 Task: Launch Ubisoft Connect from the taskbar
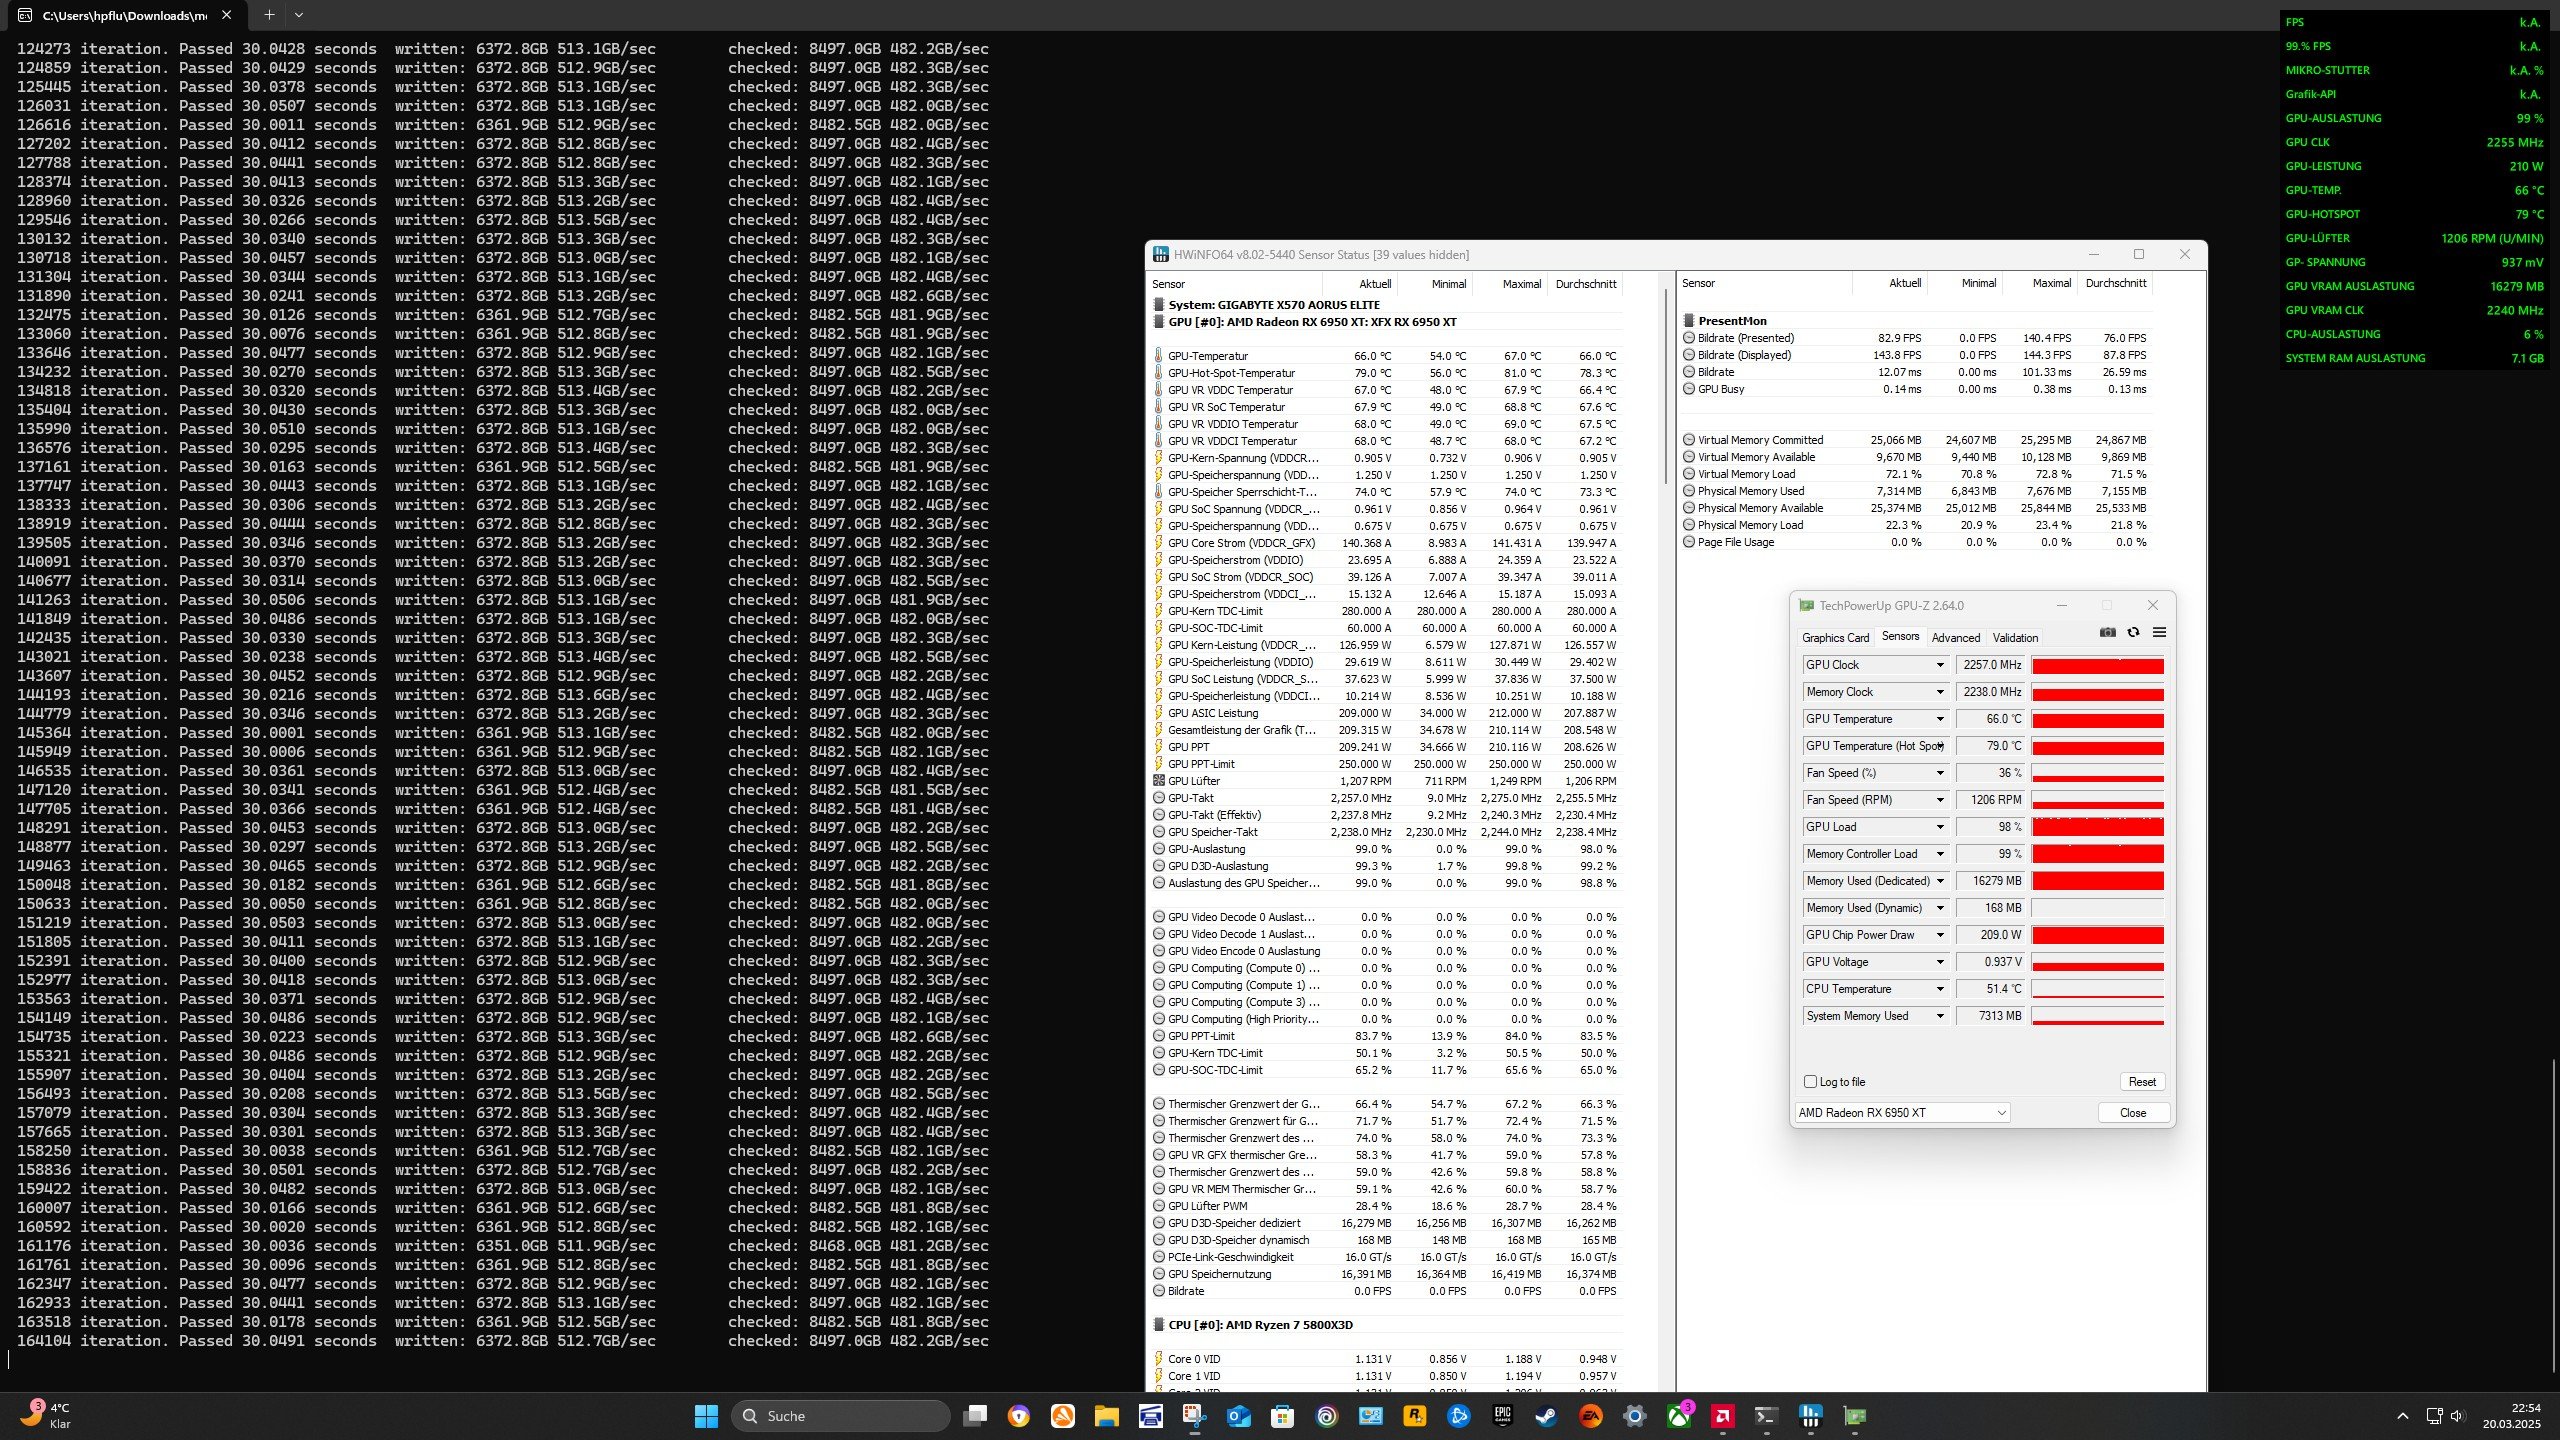[1327, 1416]
